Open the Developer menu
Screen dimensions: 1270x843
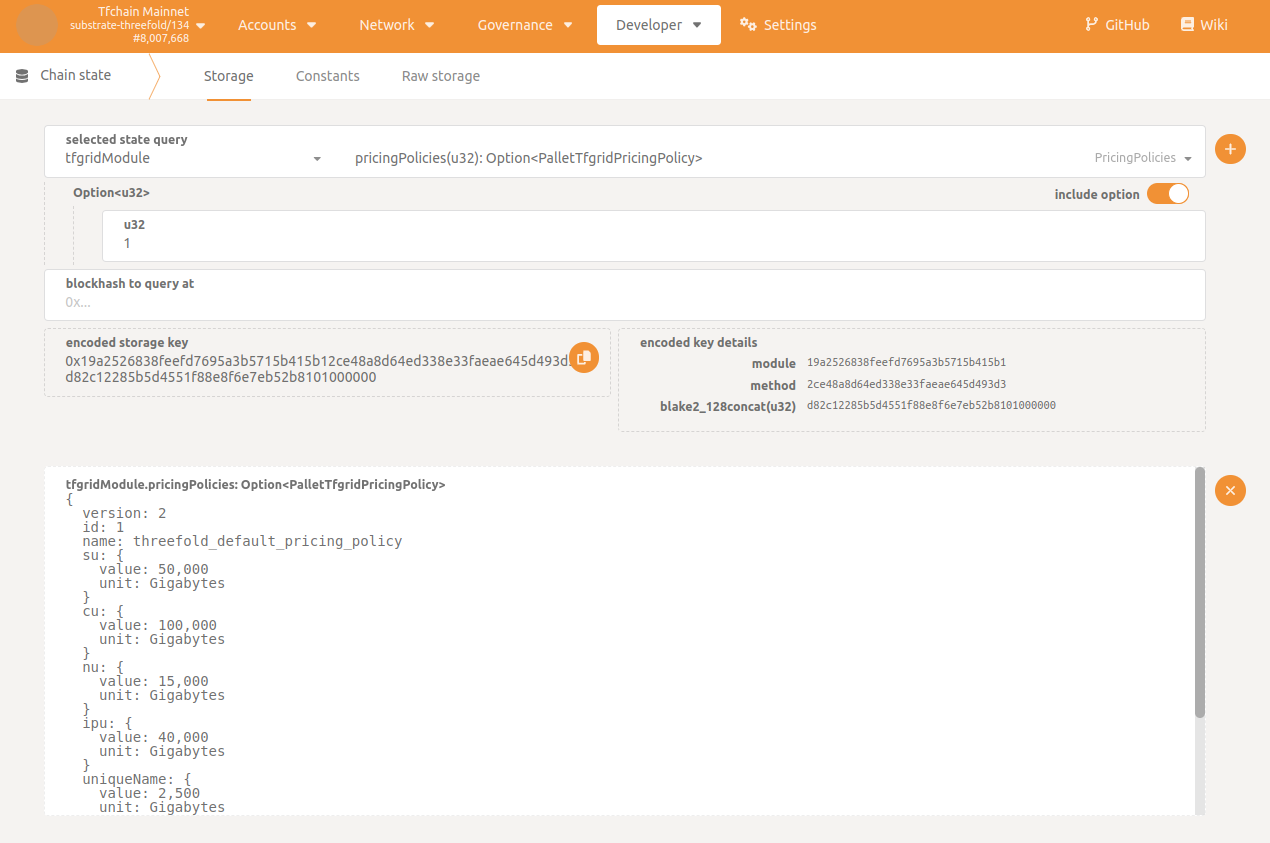click(x=658, y=25)
